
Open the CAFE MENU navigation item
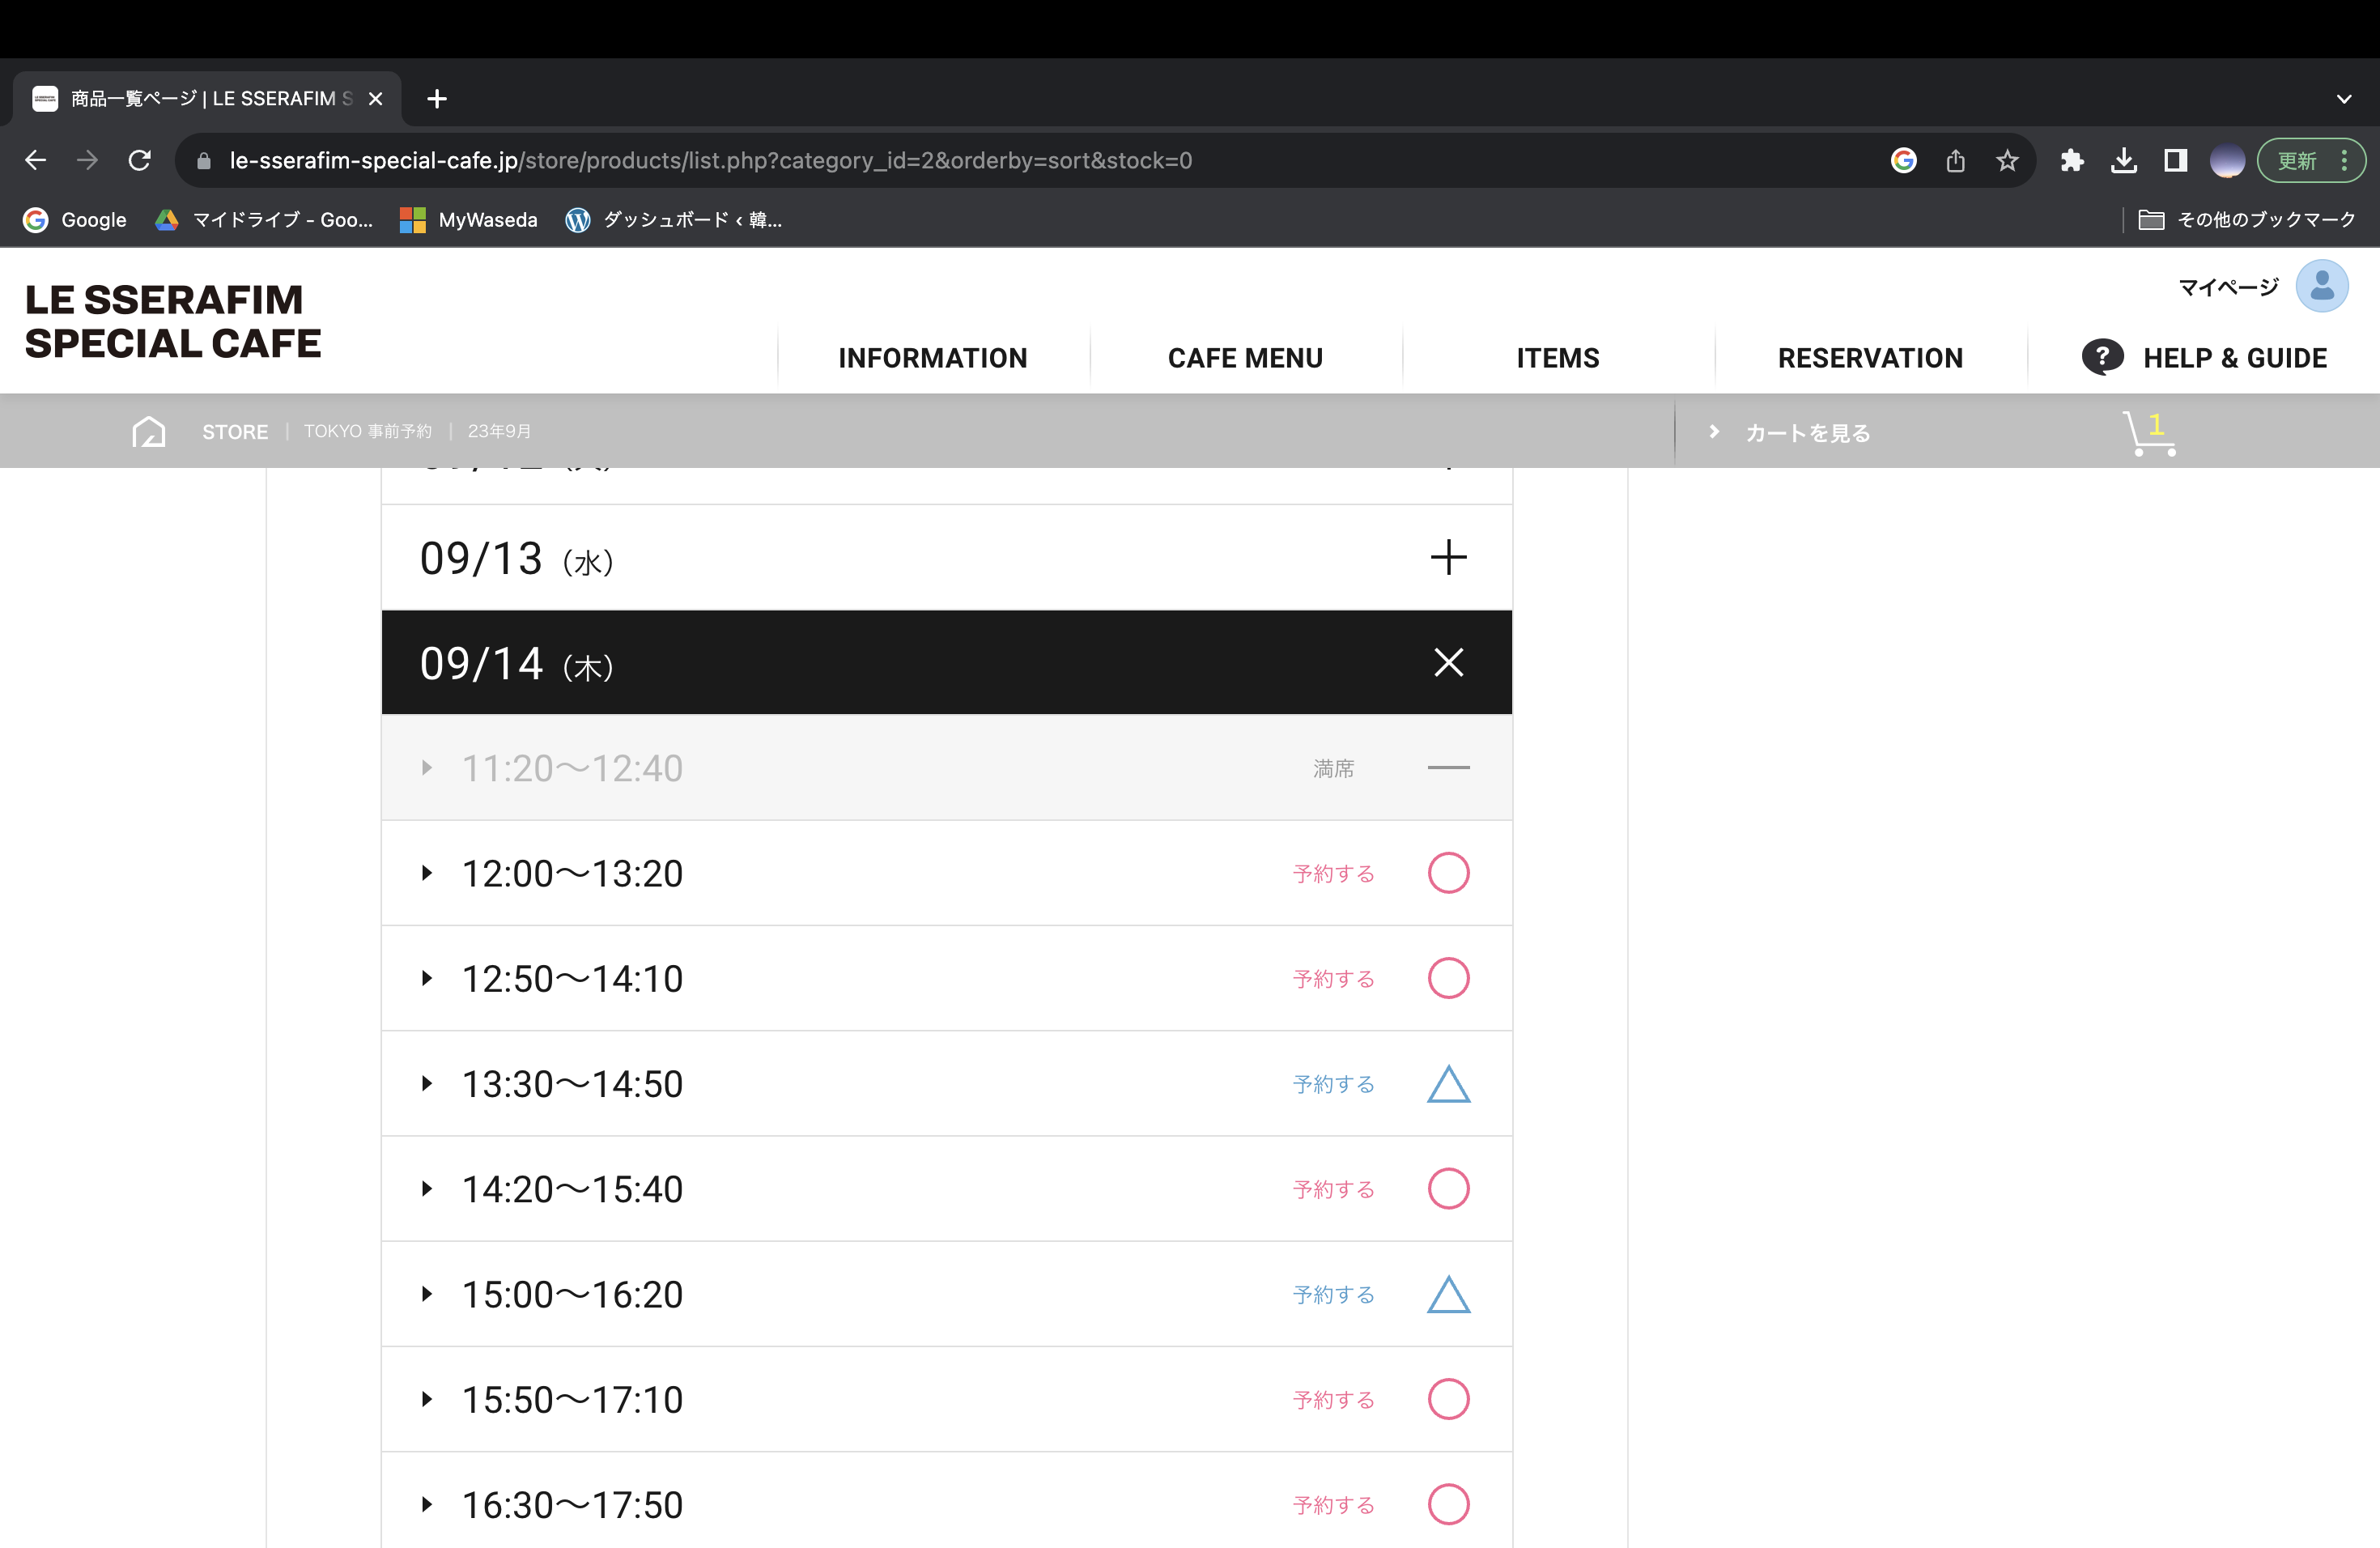[x=1245, y=358]
